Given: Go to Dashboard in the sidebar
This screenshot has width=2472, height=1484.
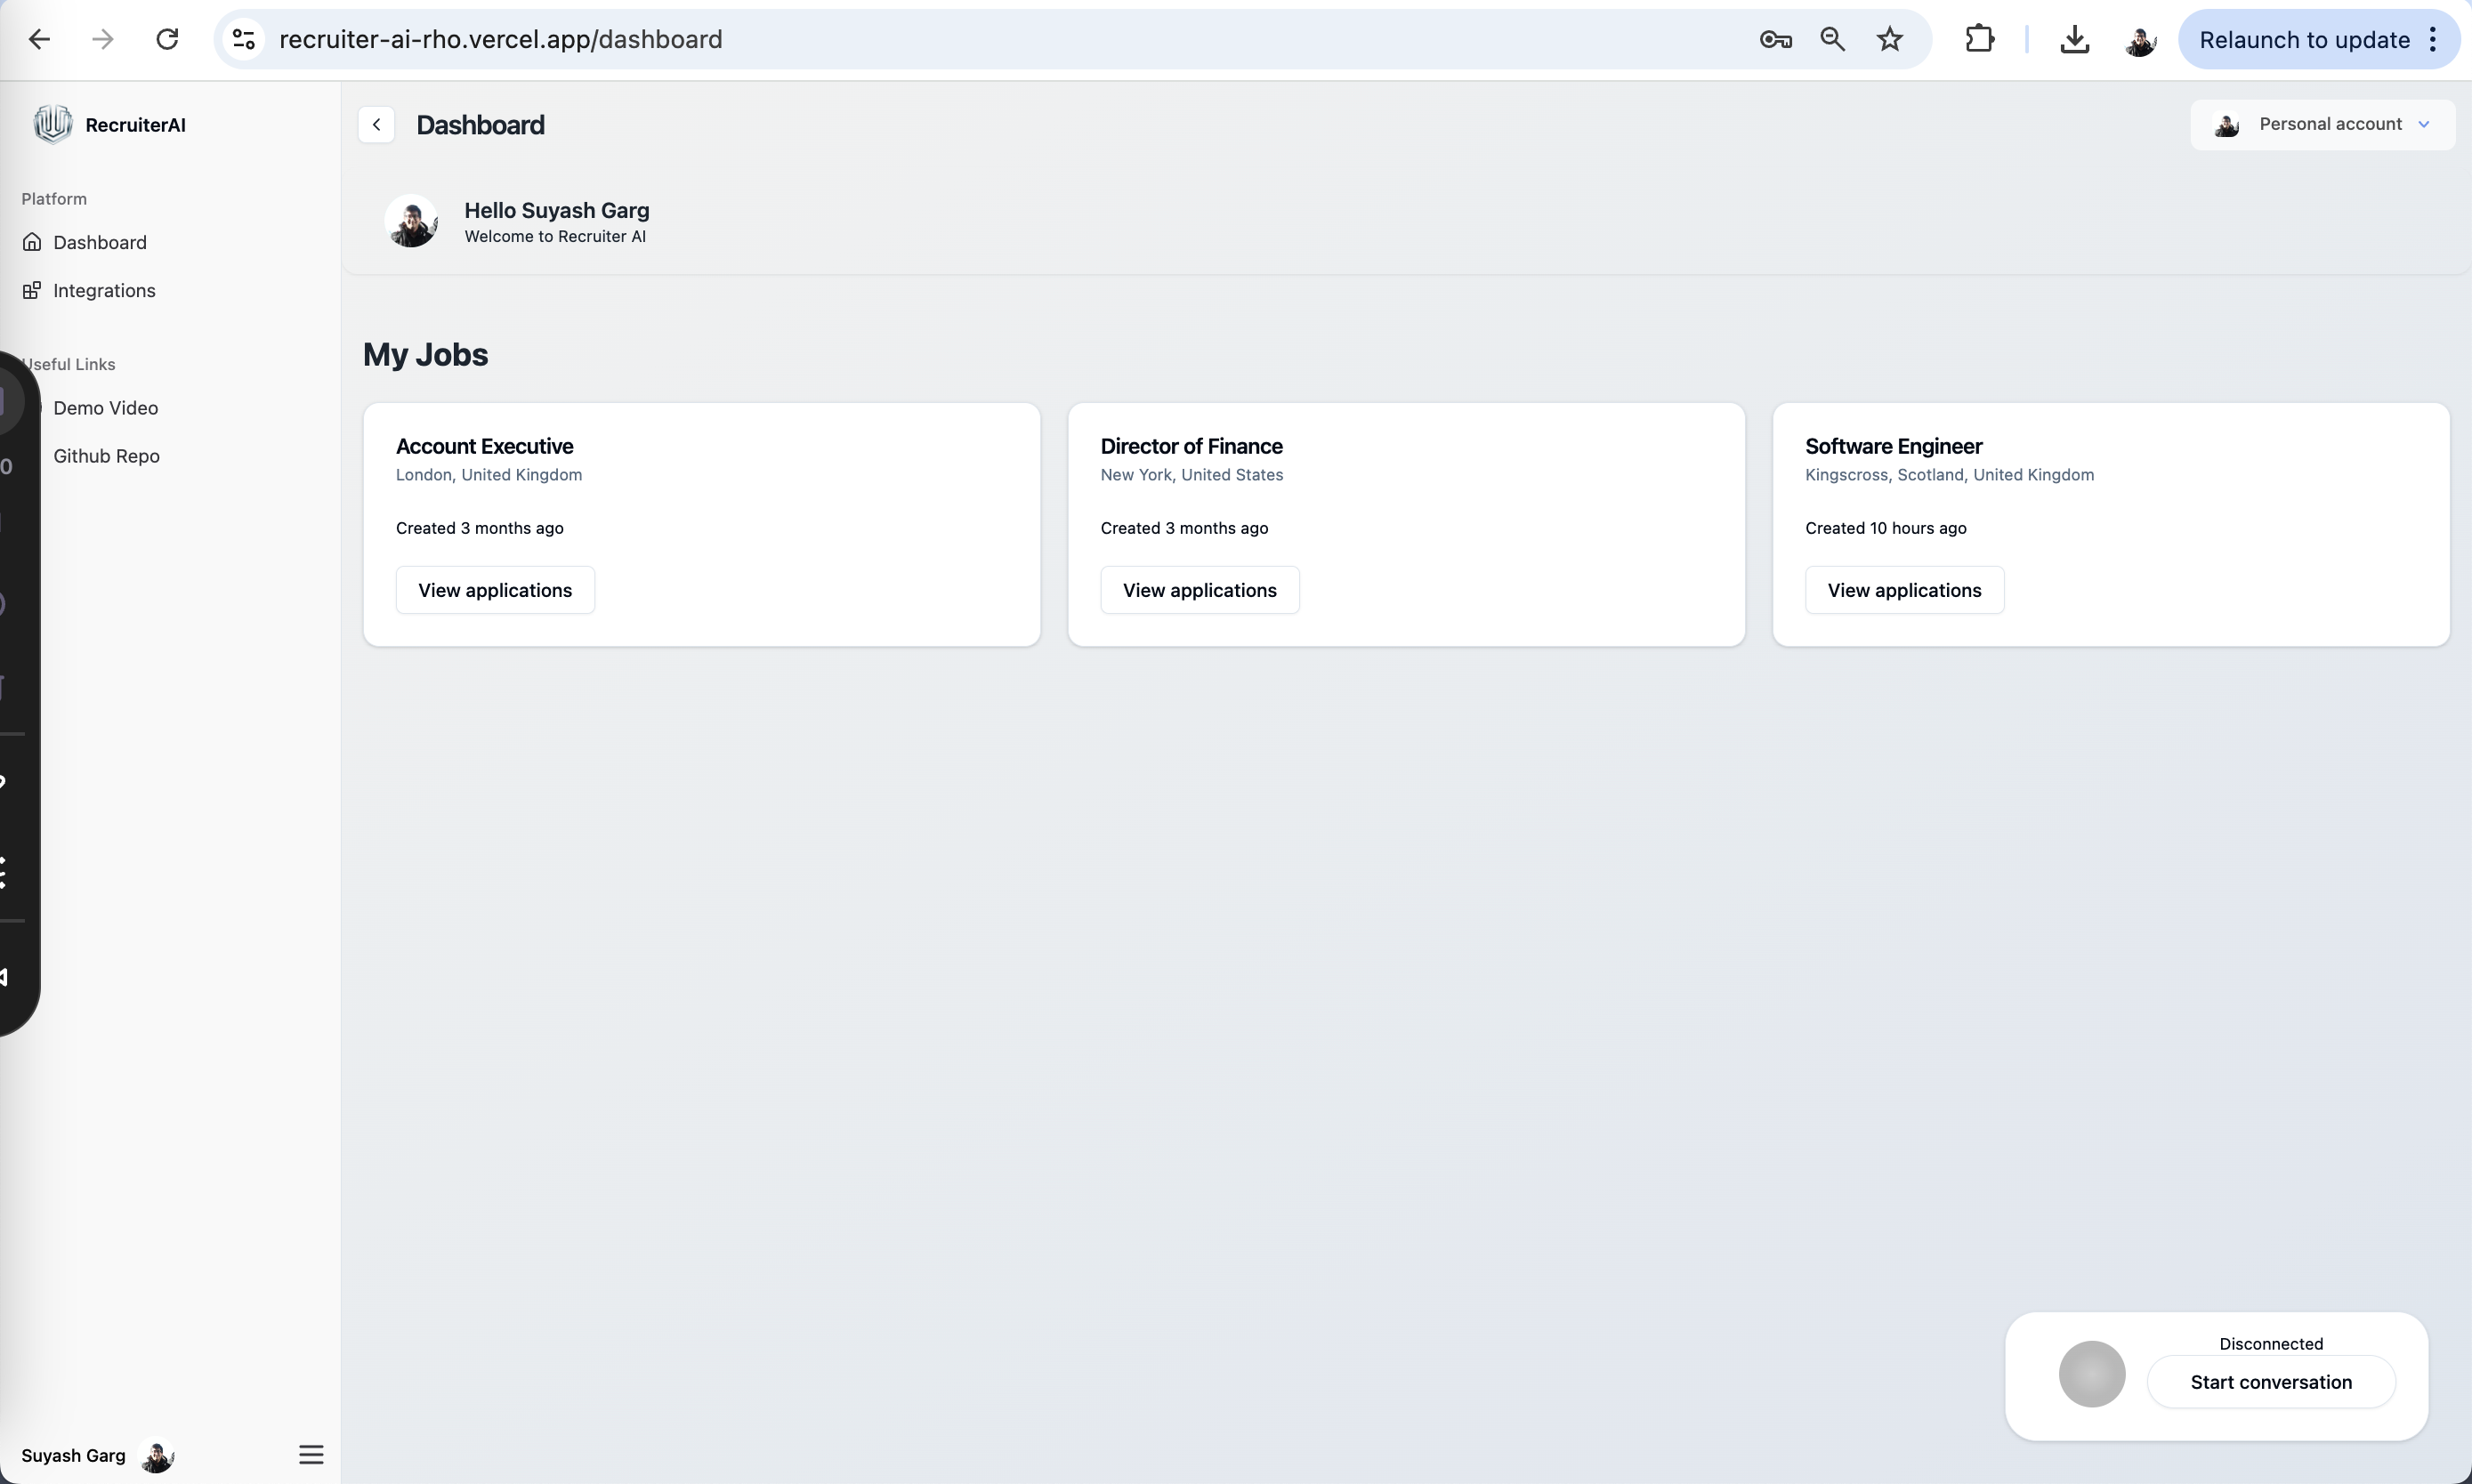Looking at the screenshot, I should (x=99, y=243).
